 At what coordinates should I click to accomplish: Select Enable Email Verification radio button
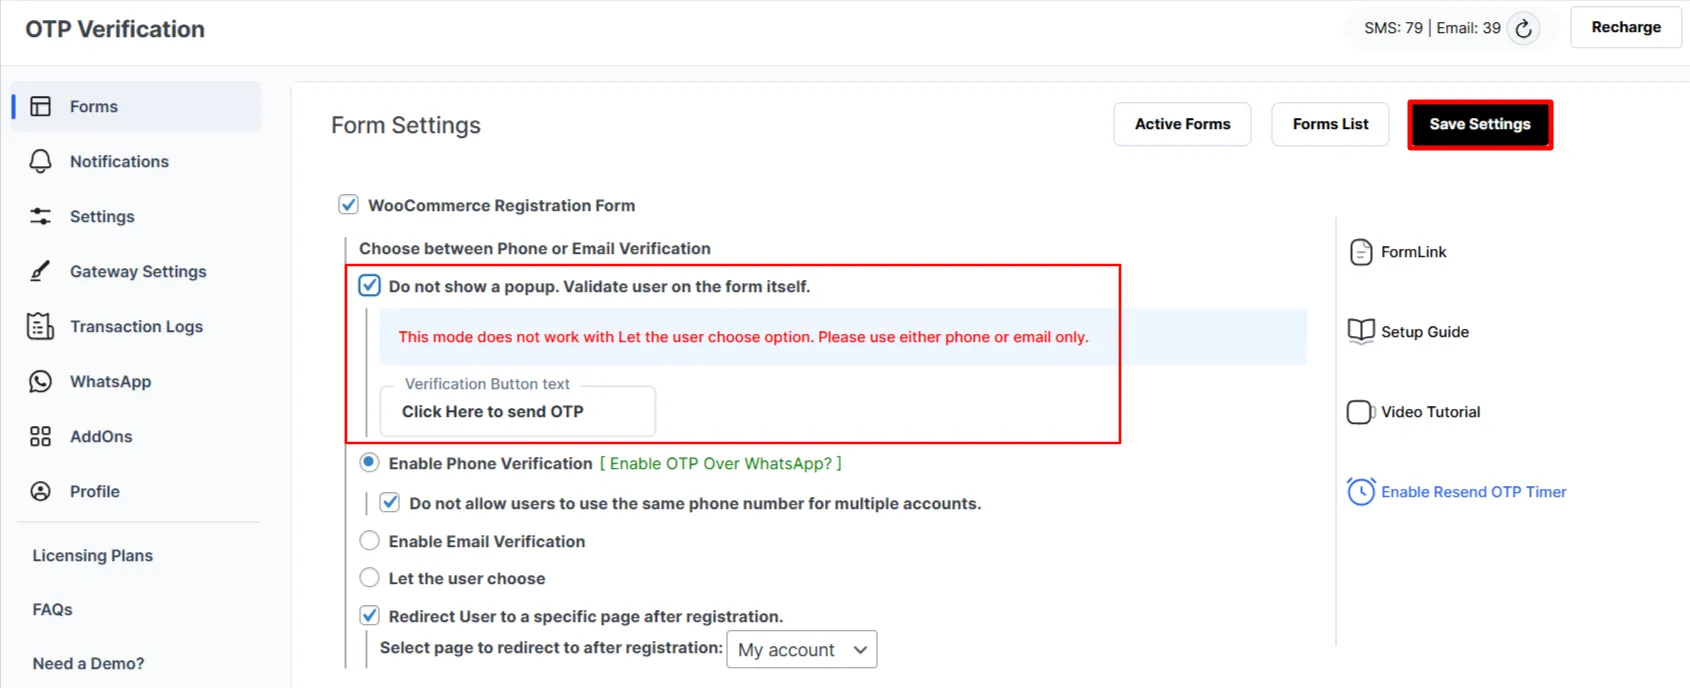click(x=369, y=541)
